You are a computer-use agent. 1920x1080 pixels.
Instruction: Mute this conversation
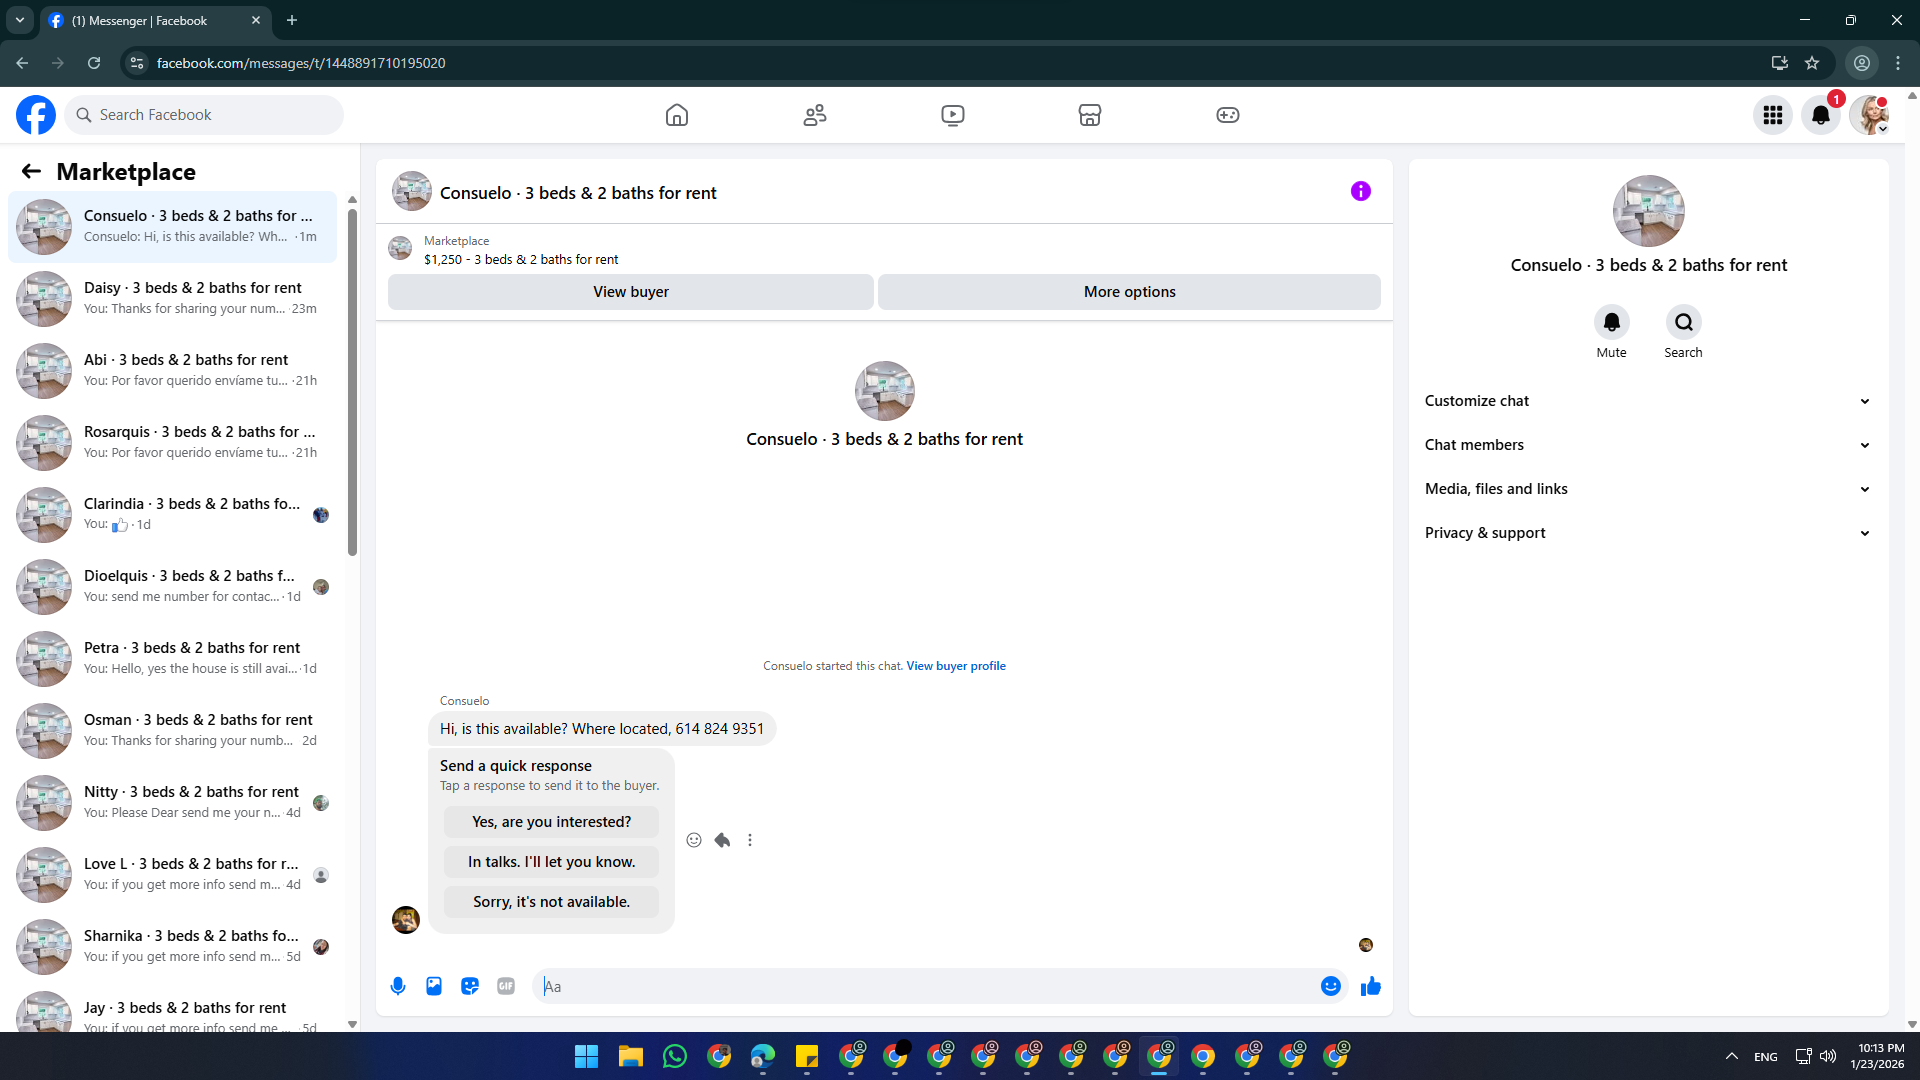tap(1611, 323)
